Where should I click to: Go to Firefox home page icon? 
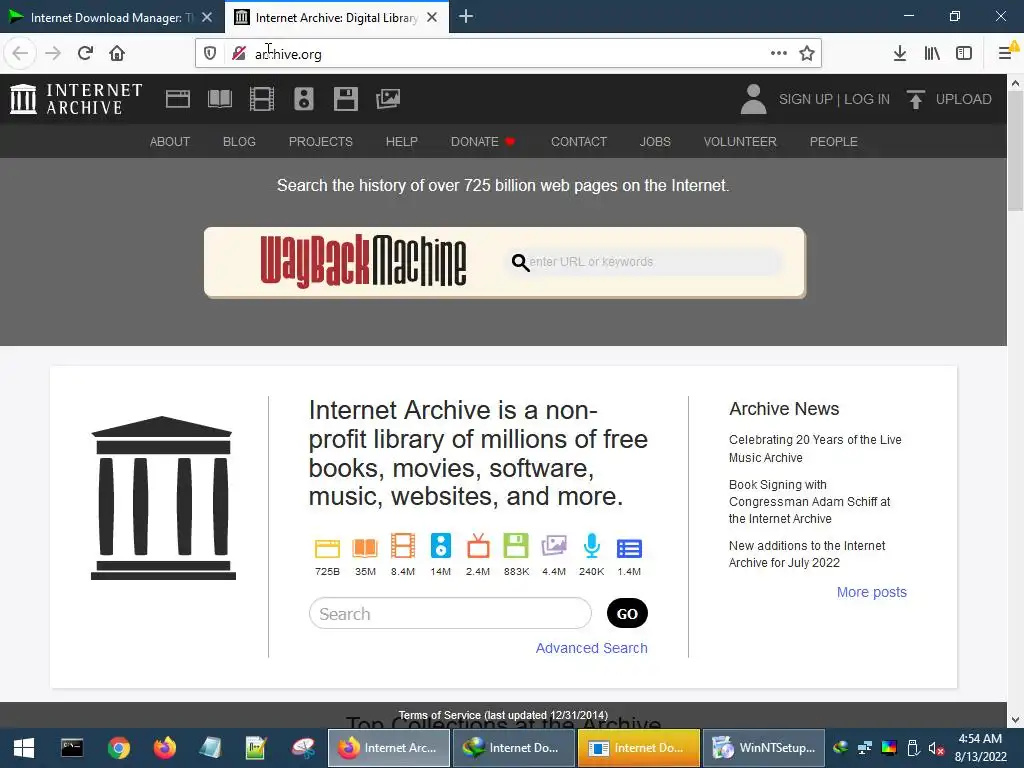pos(117,53)
